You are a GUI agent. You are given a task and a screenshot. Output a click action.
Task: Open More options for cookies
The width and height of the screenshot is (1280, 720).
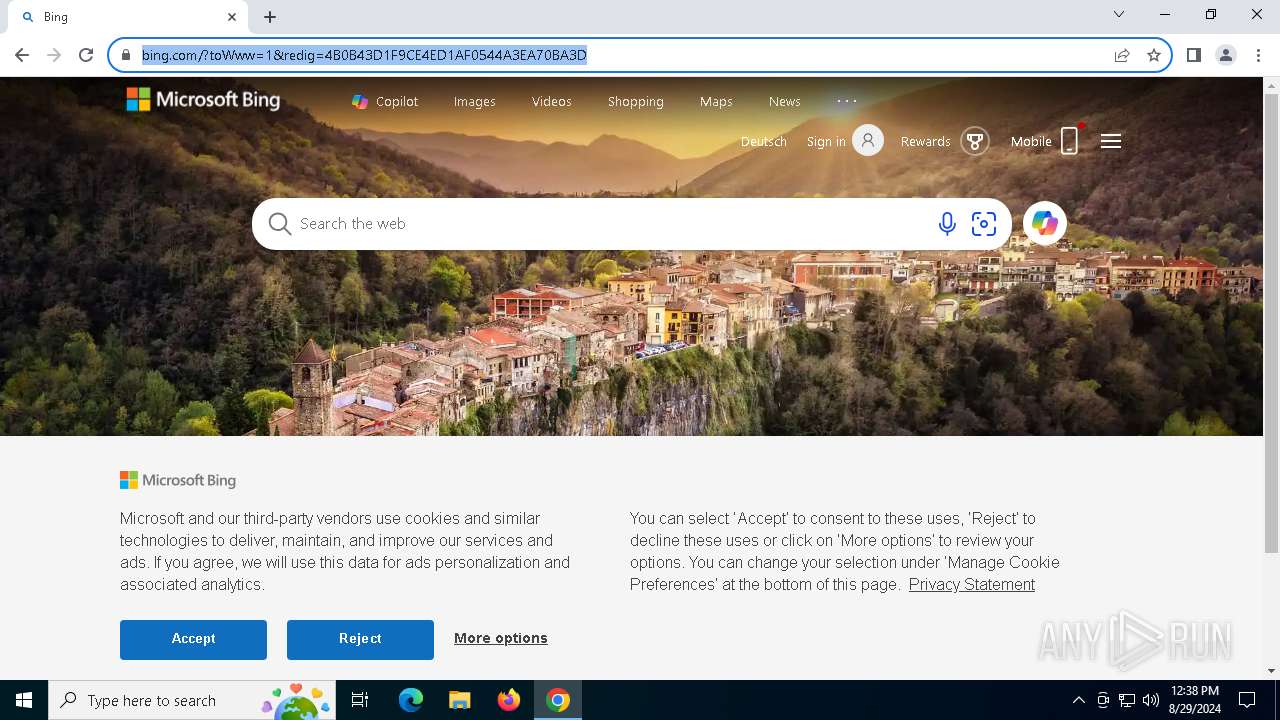coord(501,638)
